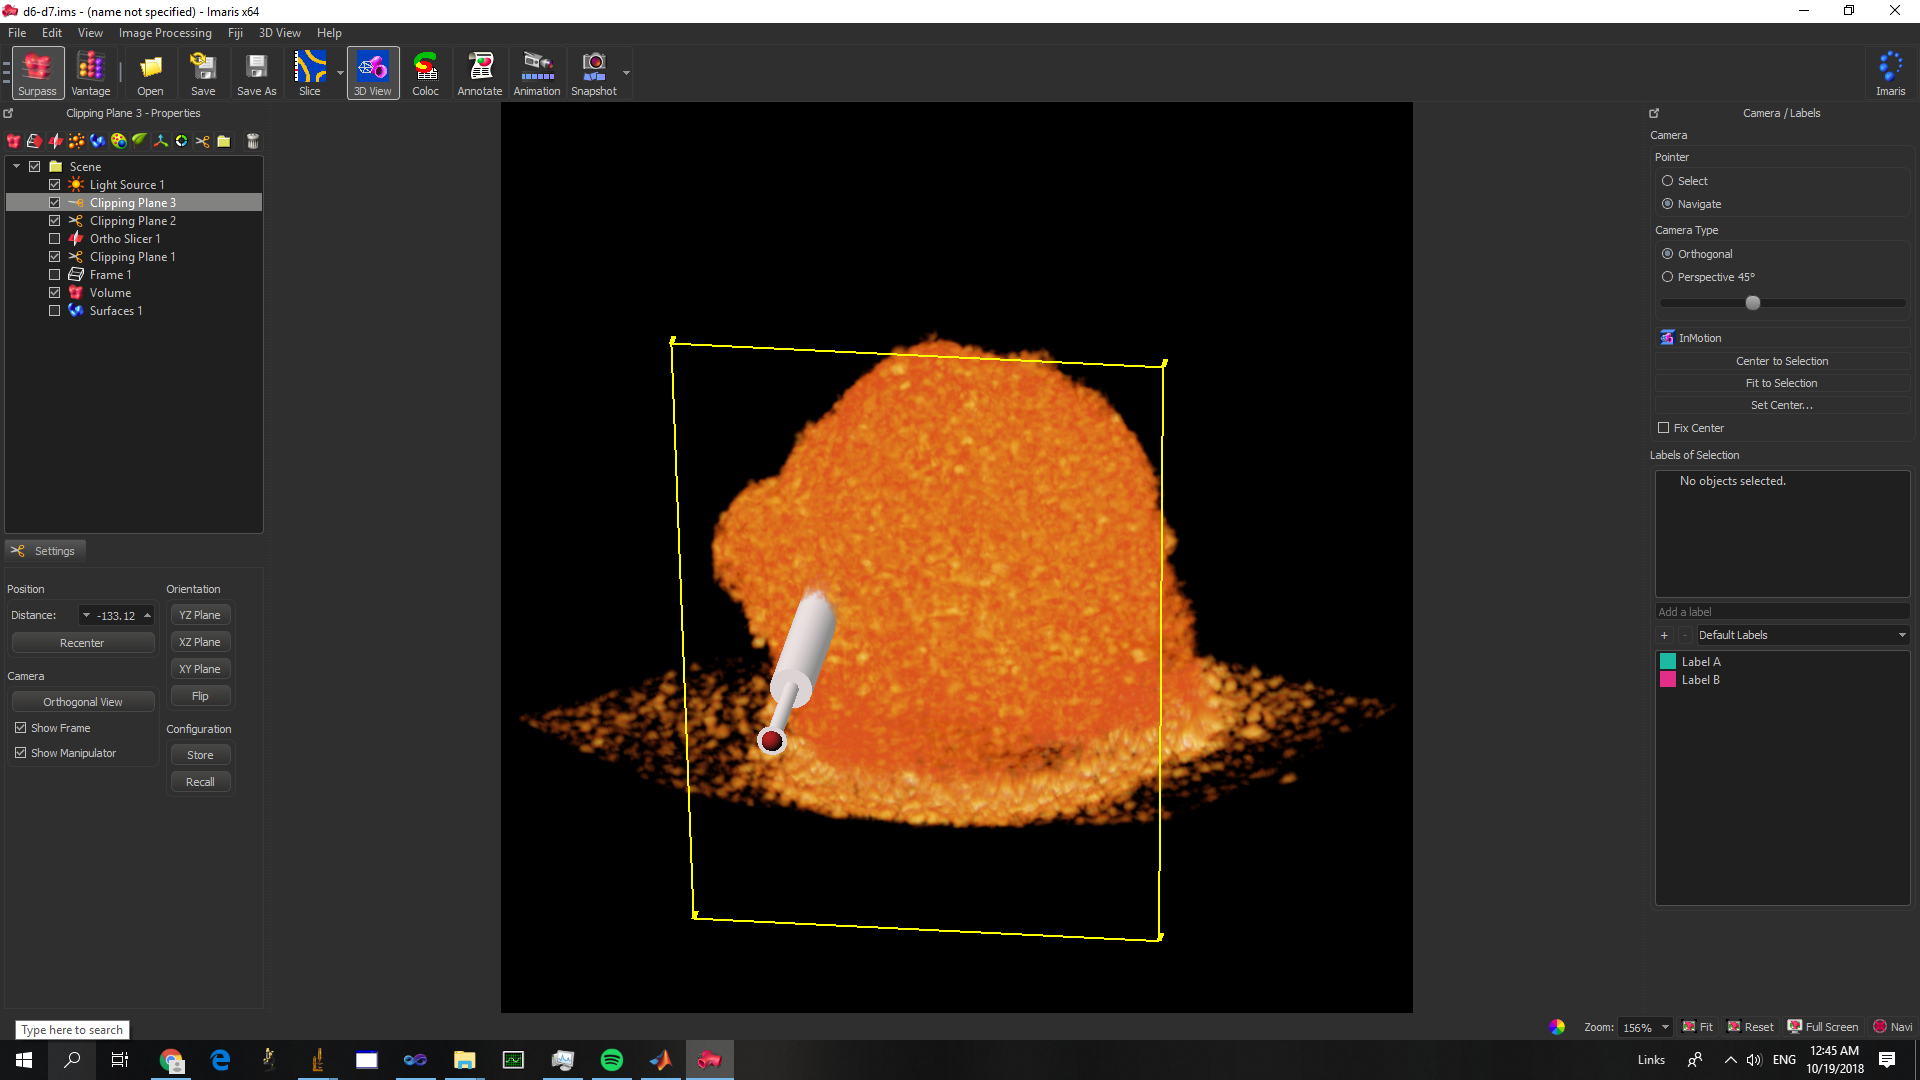
Task: Add new Spots object icon
Action: [x=76, y=141]
